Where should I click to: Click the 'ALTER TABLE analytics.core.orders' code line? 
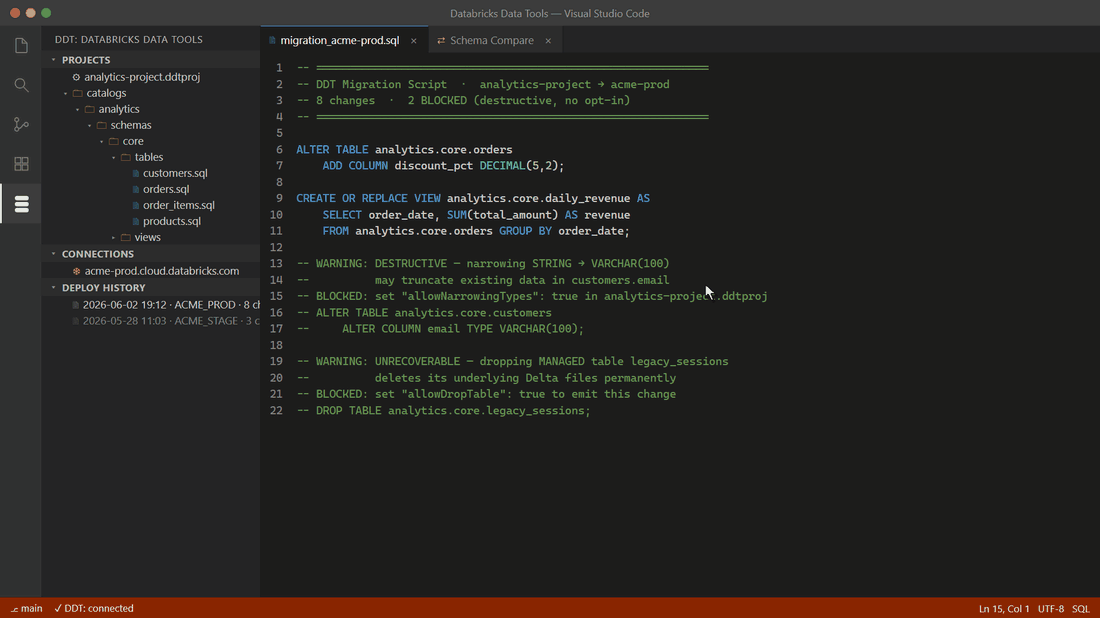click(404, 149)
